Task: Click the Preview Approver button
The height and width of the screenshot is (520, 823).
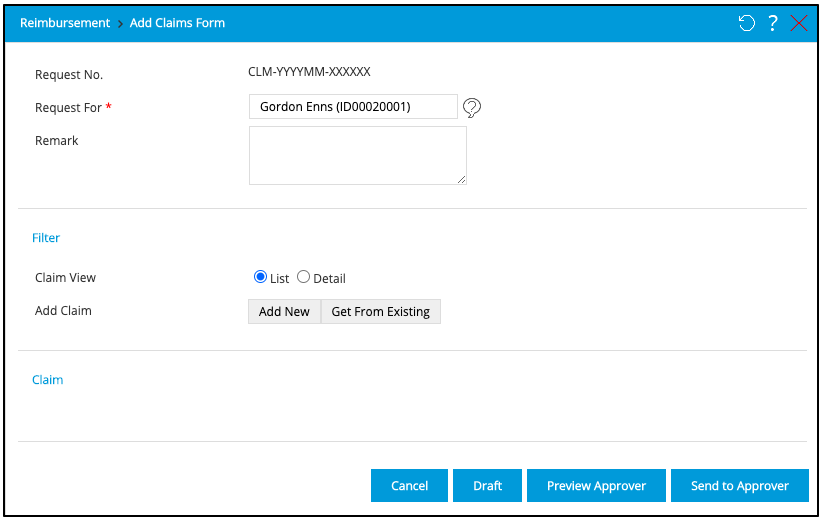Action: (x=596, y=485)
